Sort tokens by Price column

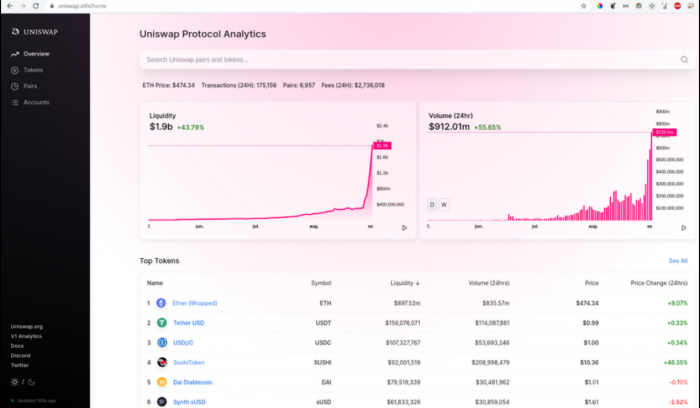point(592,283)
